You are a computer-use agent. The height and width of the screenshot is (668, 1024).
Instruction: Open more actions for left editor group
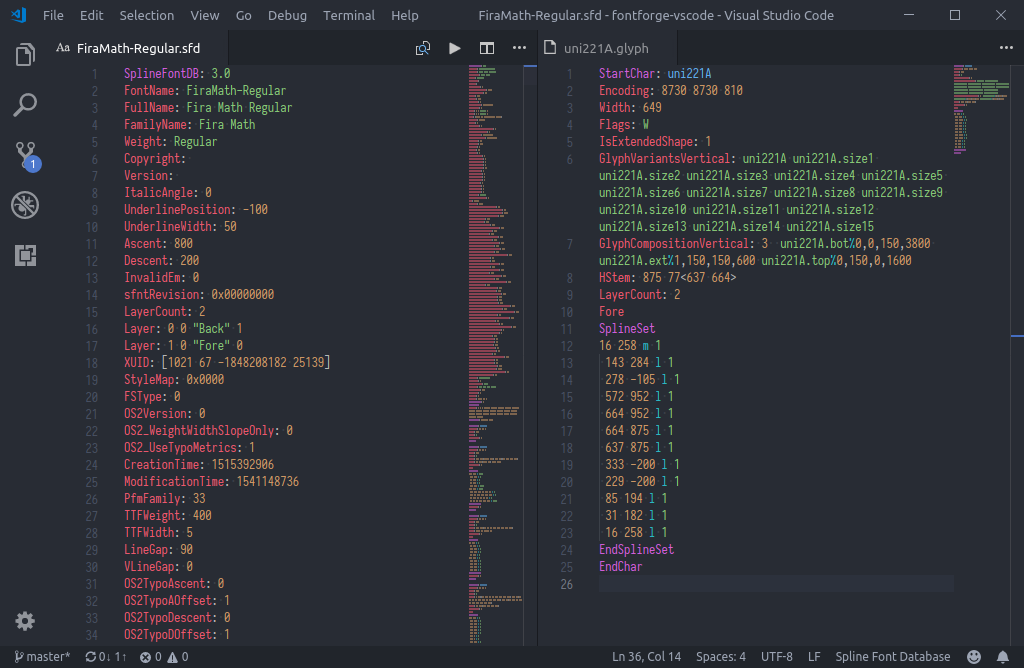click(x=519, y=48)
